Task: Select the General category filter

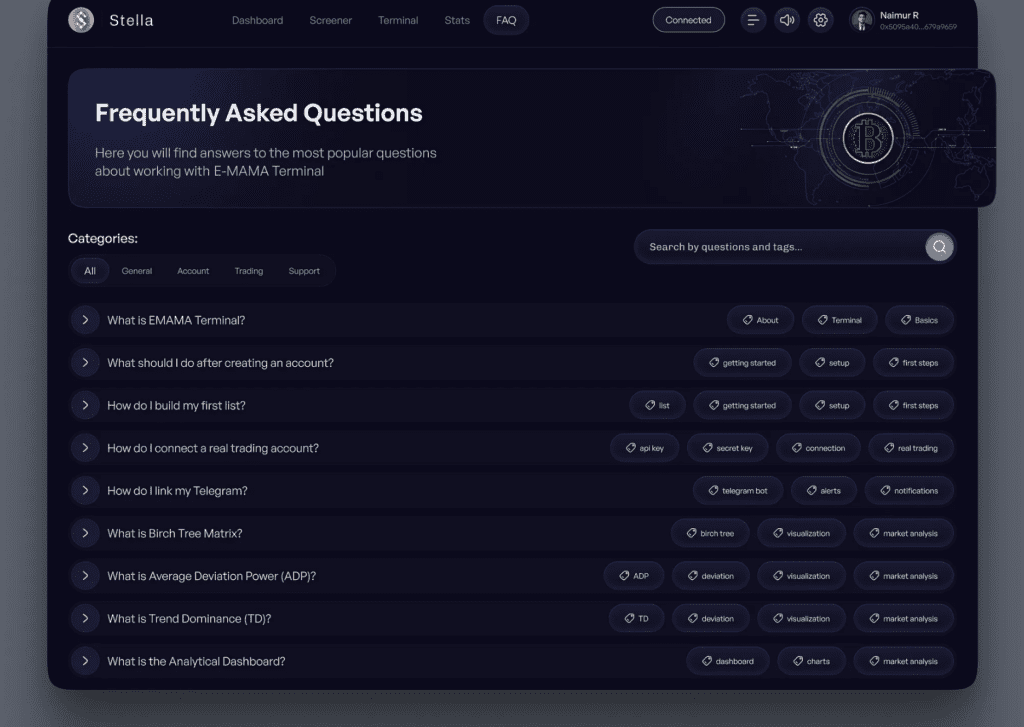Action: tap(137, 271)
